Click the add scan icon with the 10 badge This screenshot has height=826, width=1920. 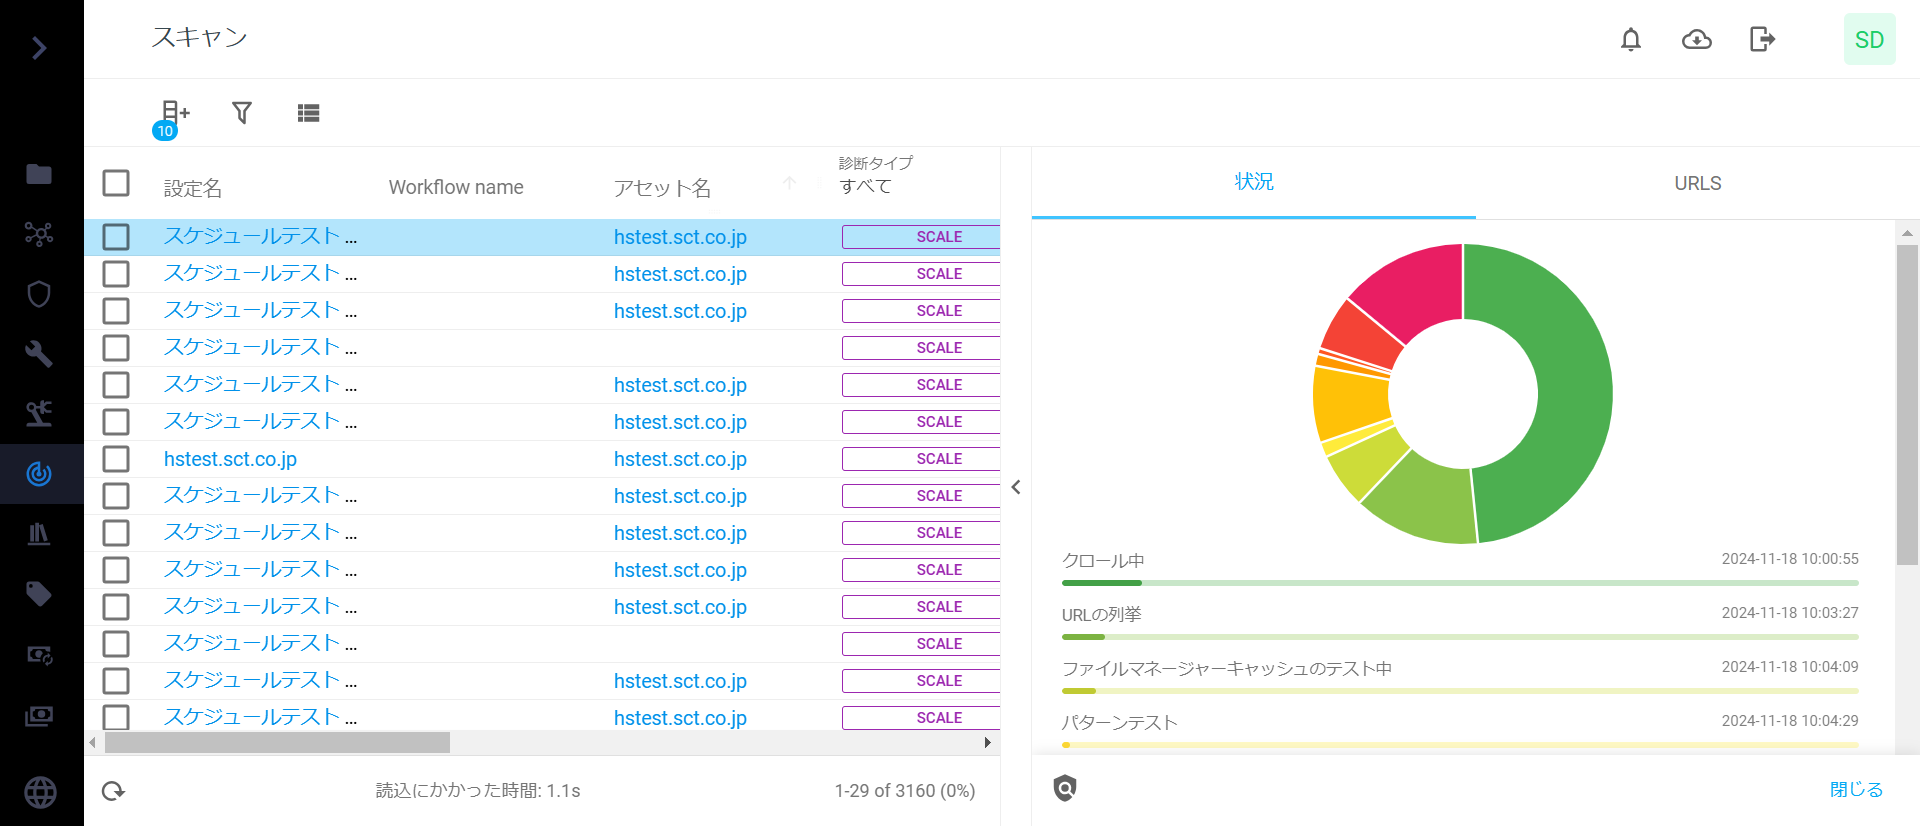(173, 118)
